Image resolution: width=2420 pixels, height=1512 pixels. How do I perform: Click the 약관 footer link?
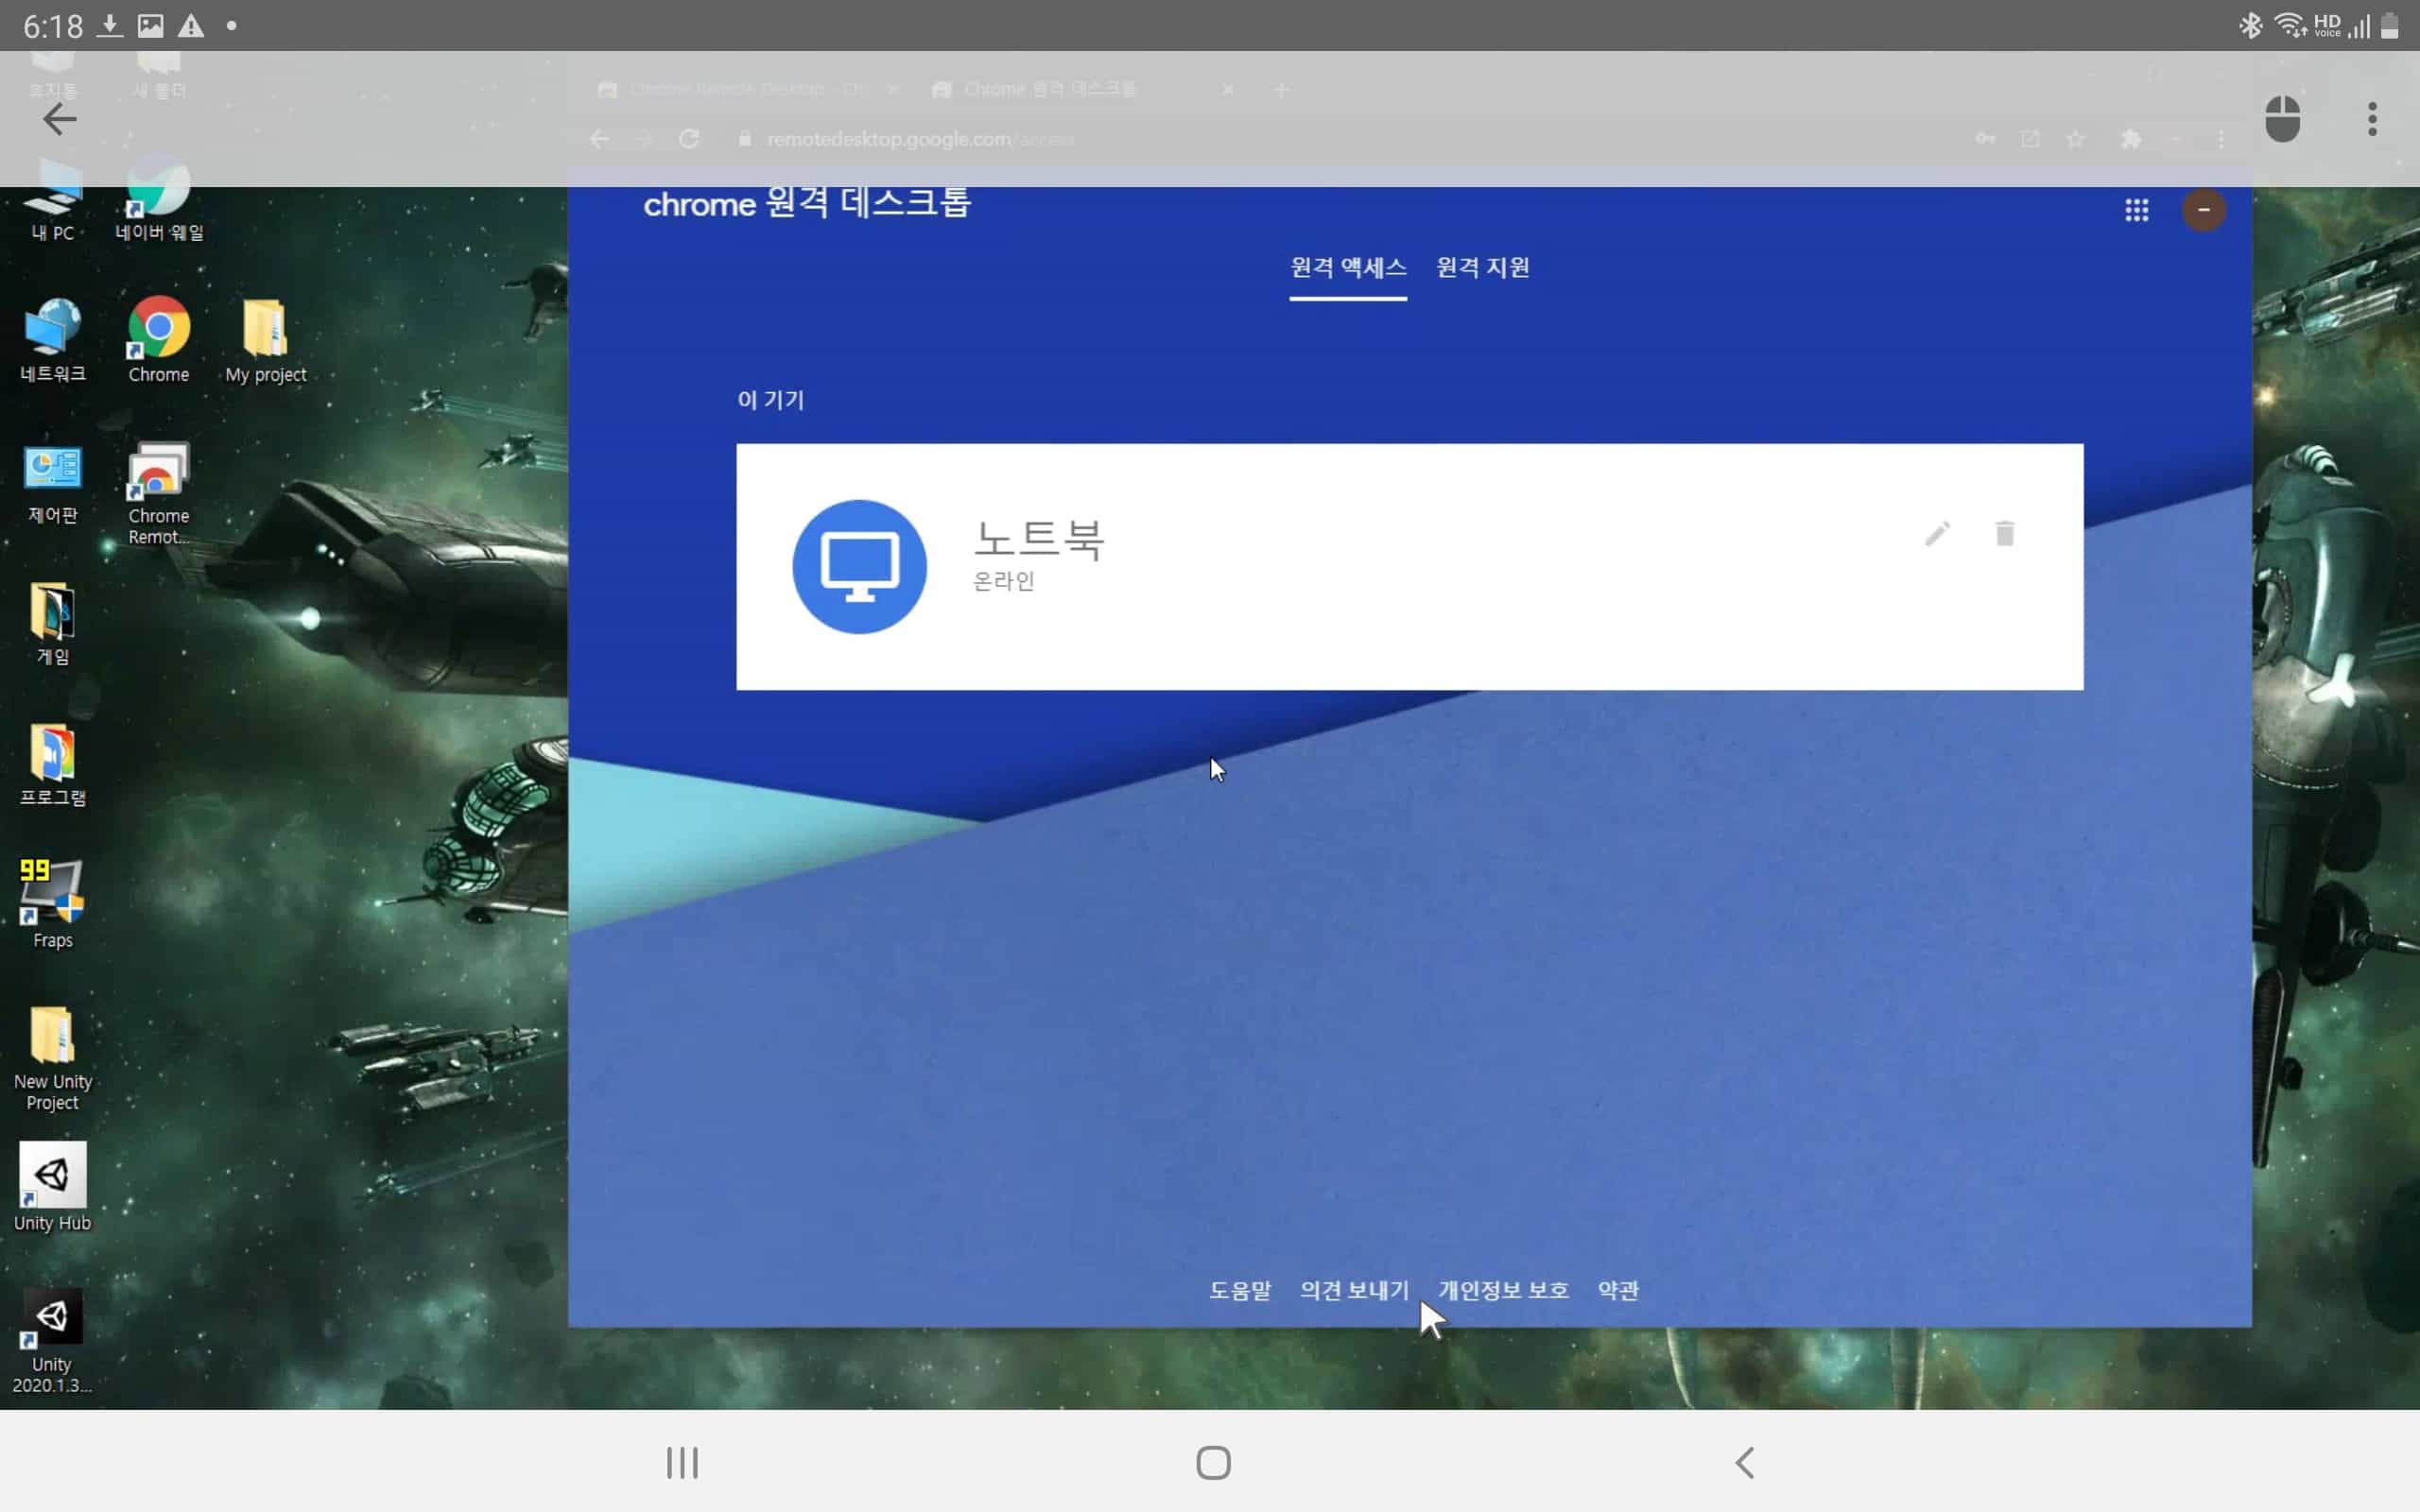(x=1618, y=1290)
